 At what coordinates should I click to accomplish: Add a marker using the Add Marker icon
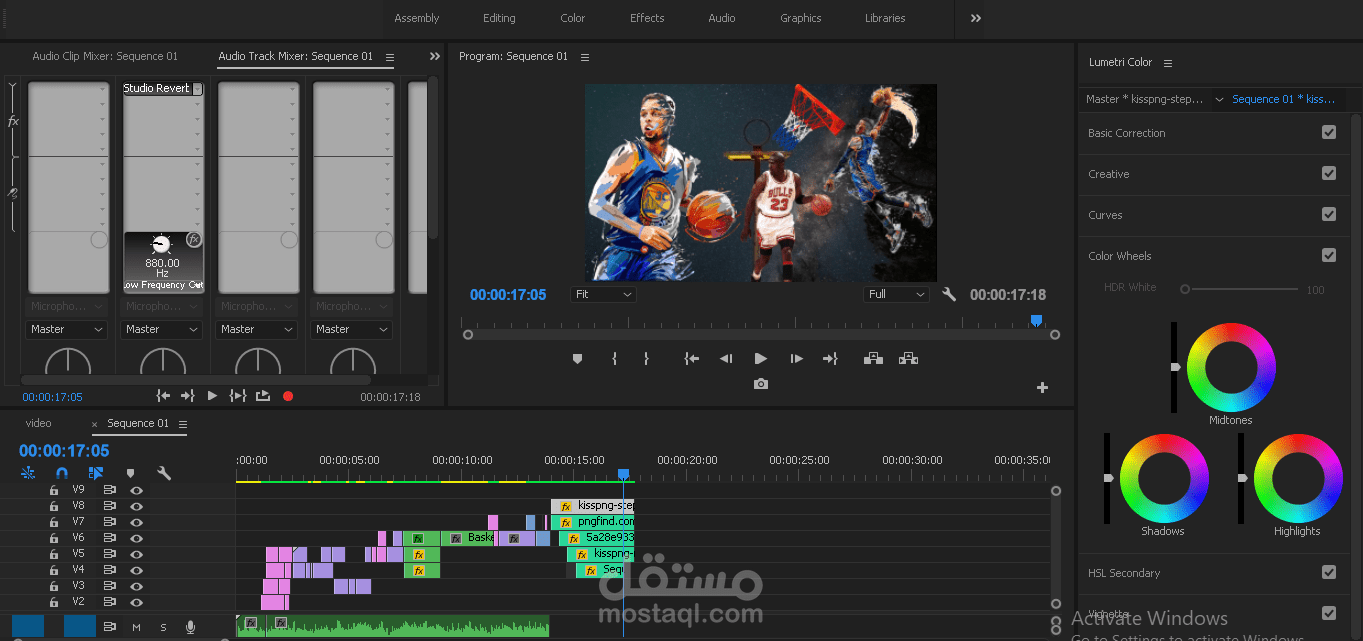pos(577,358)
